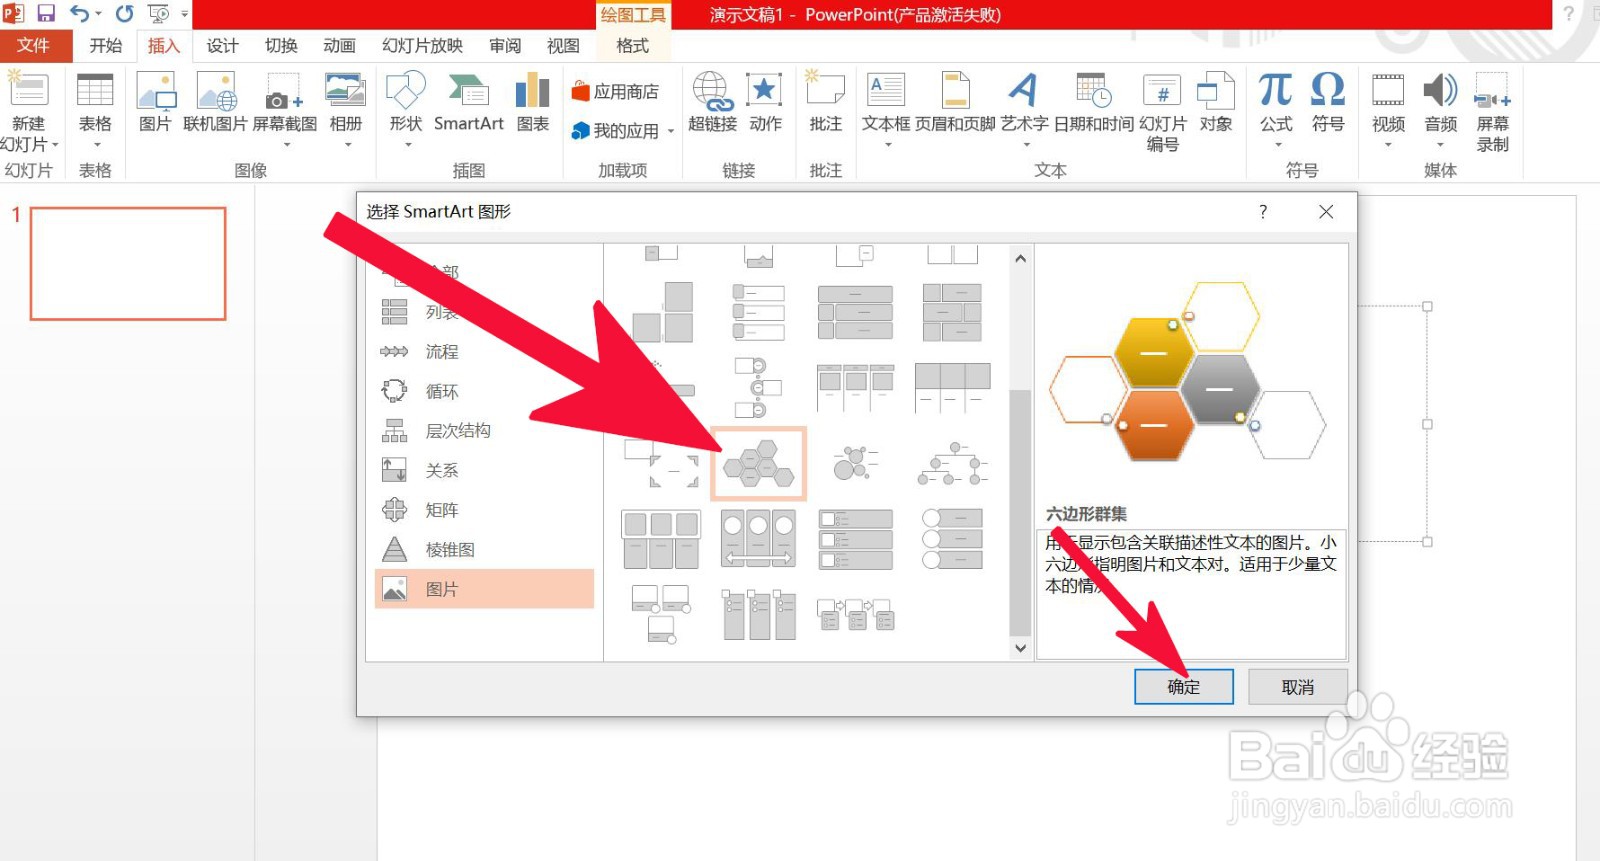This screenshot has width=1600, height=861.
Task: Insert a 表格 table
Action: coord(95,108)
